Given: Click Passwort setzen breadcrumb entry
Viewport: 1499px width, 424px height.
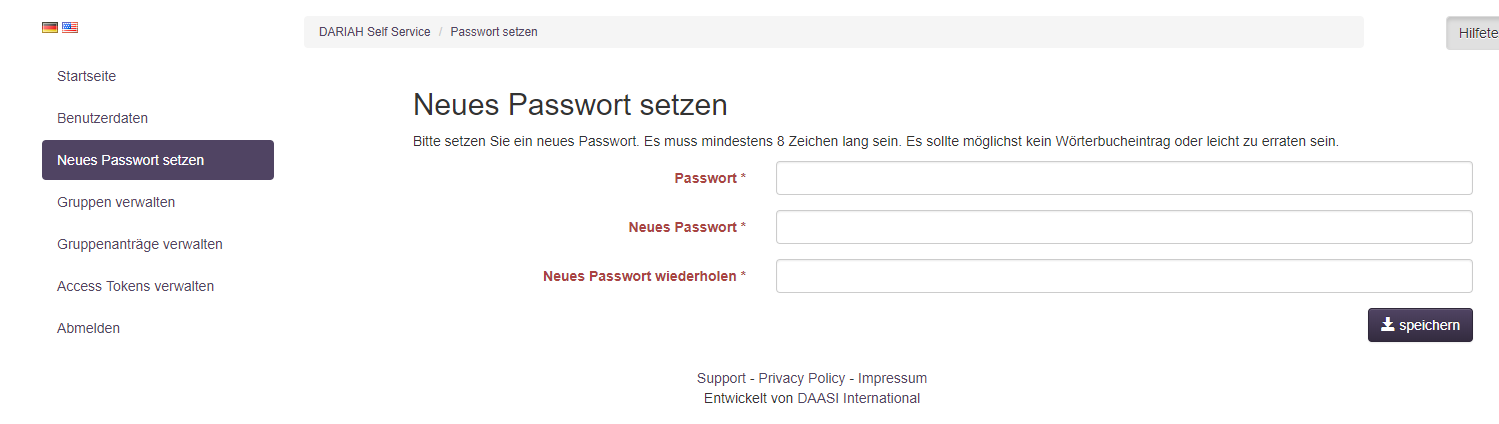Looking at the screenshot, I should click(x=494, y=32).
